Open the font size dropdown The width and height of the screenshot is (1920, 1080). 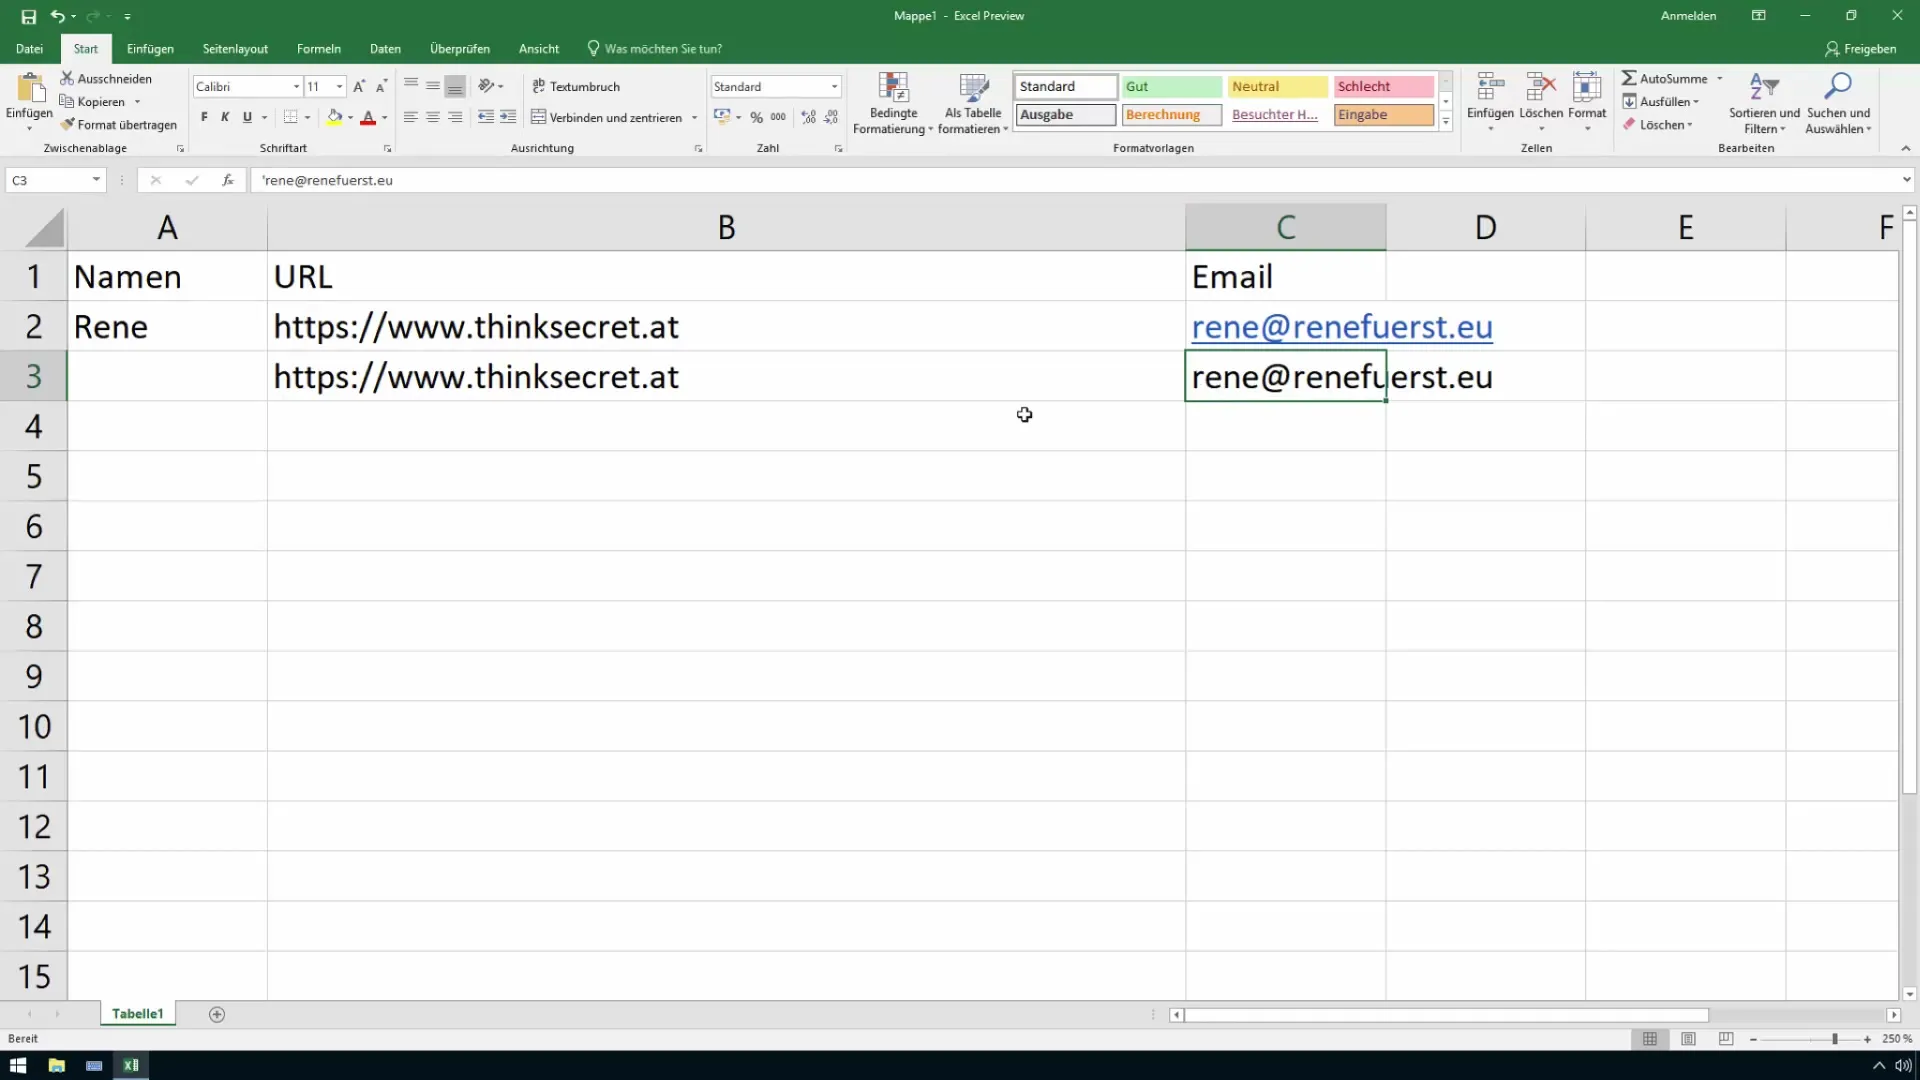coord(340,87)
